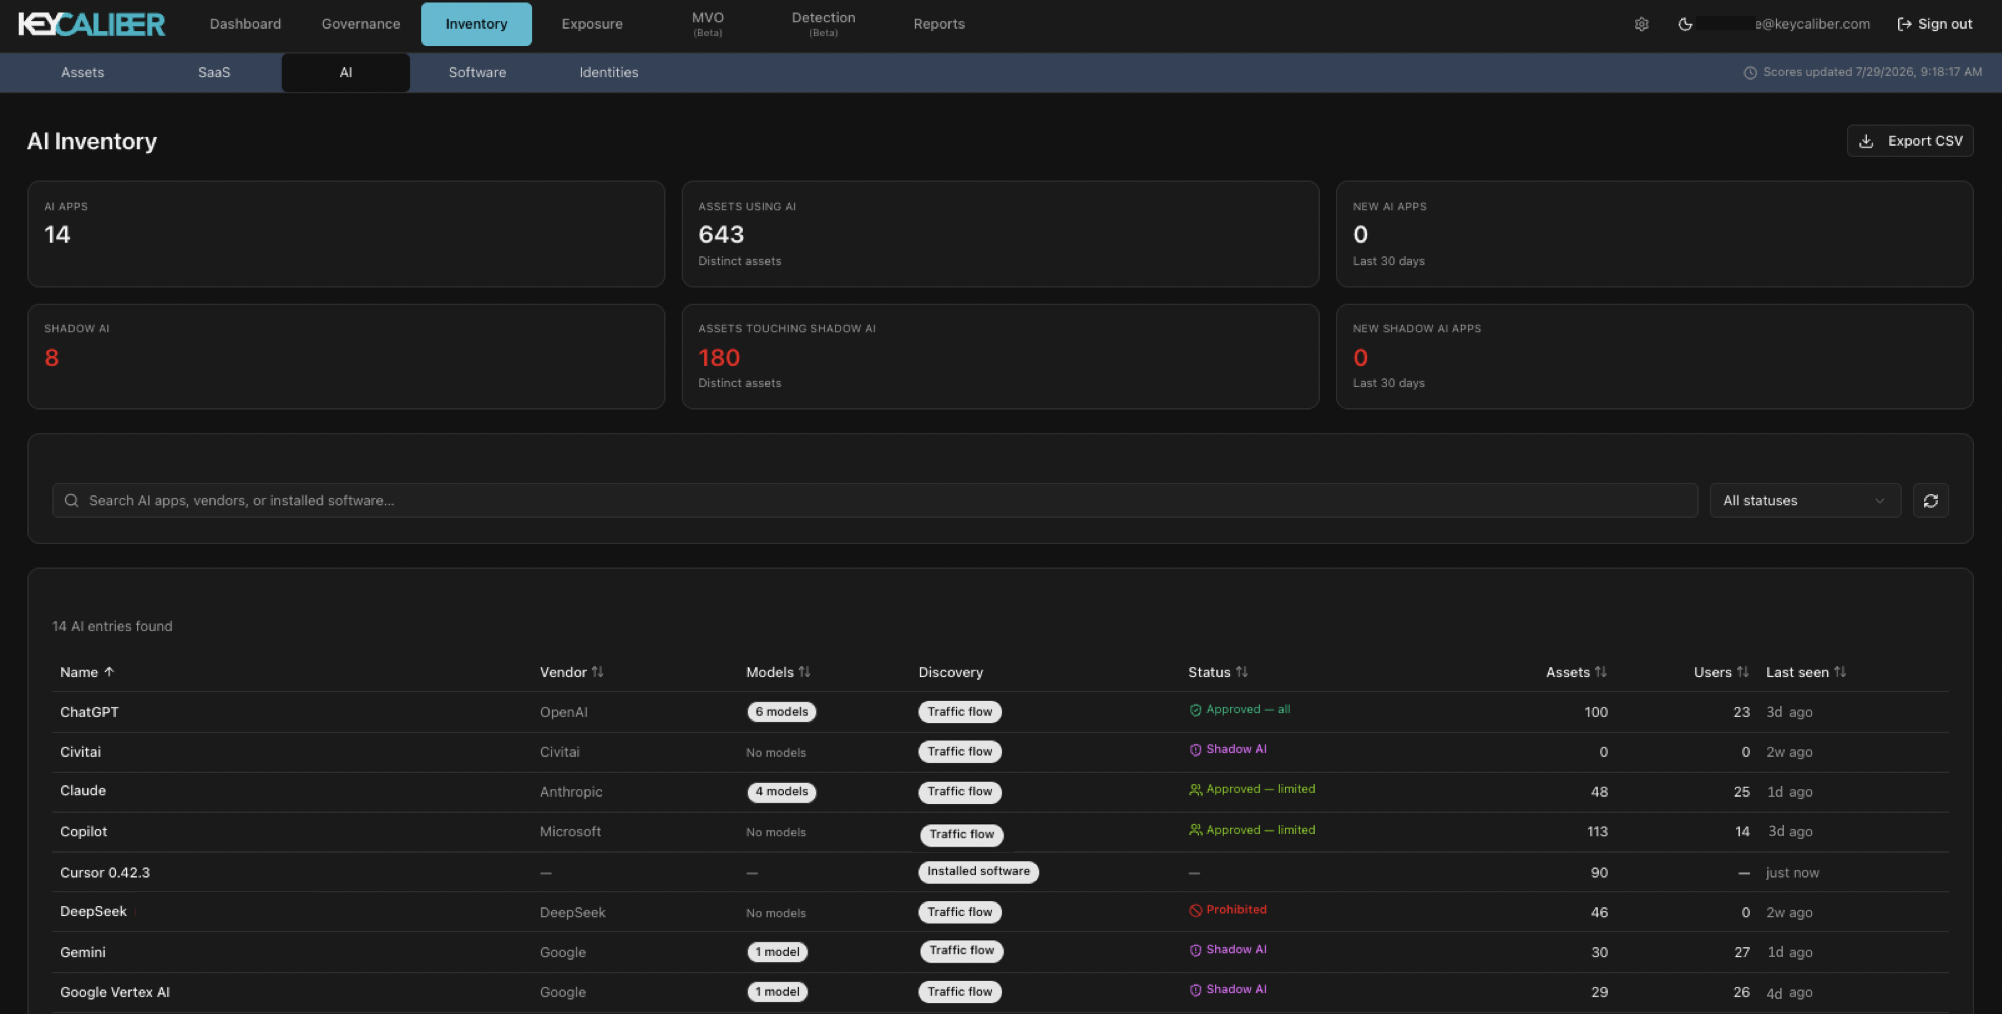Sort by Name column header
This screenshot has height=1014, width=2002.
[x=87, y=672]
